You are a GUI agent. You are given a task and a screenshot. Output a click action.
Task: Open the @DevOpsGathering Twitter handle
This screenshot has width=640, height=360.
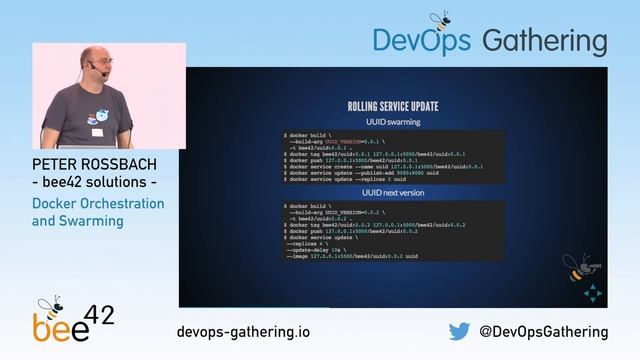[544, 331]
